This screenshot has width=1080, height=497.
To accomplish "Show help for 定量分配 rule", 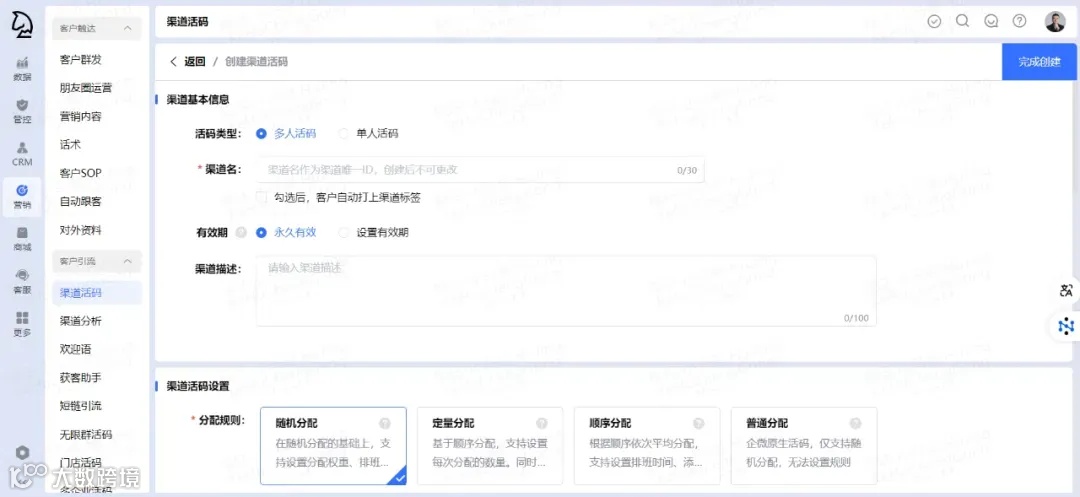I will click(542, 423).
